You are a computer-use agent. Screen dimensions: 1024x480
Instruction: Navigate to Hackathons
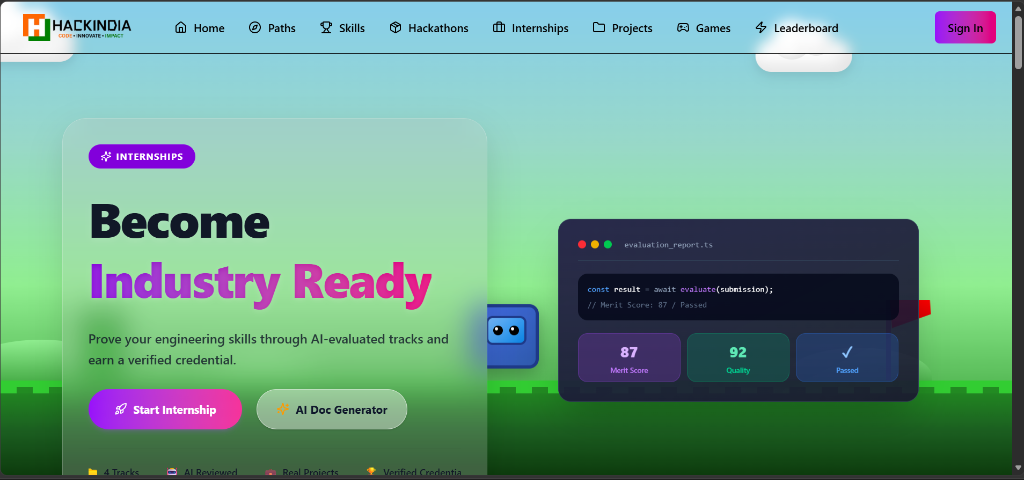point(428,28)
